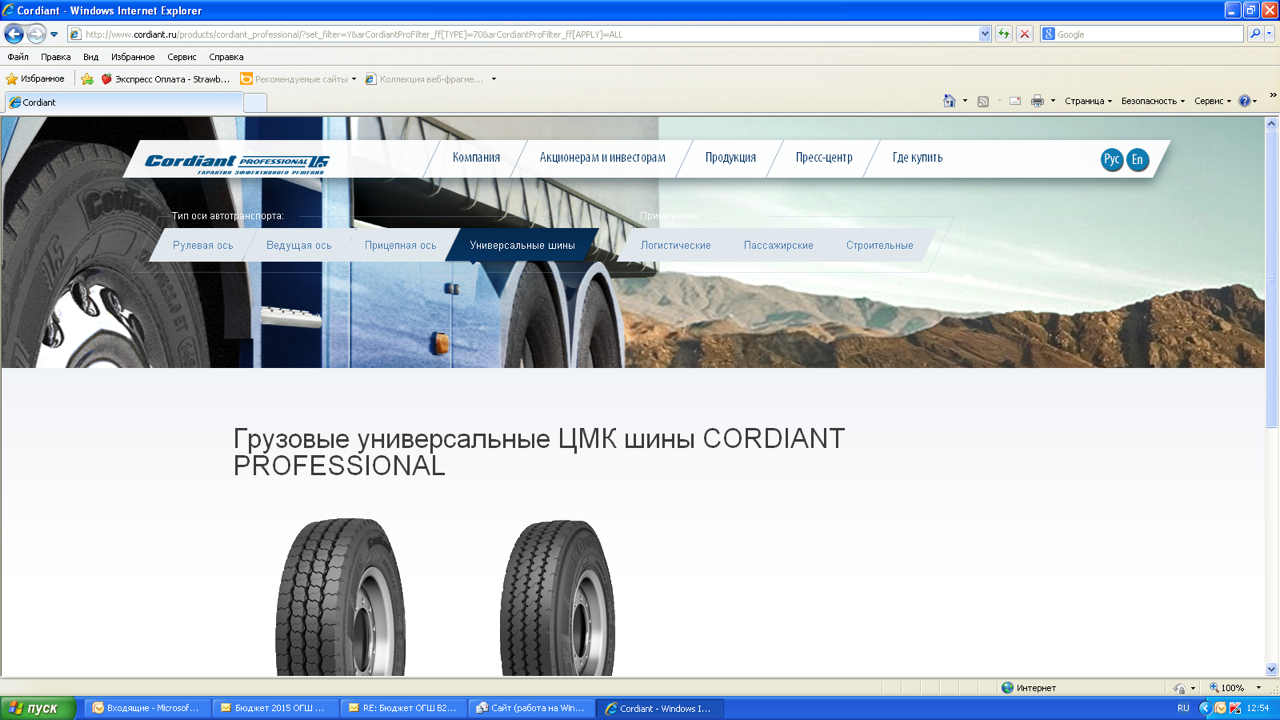The image size is (1280, 720).
Task: Open the search provider dropdown arrow
Action: [x=1270, y=34]
